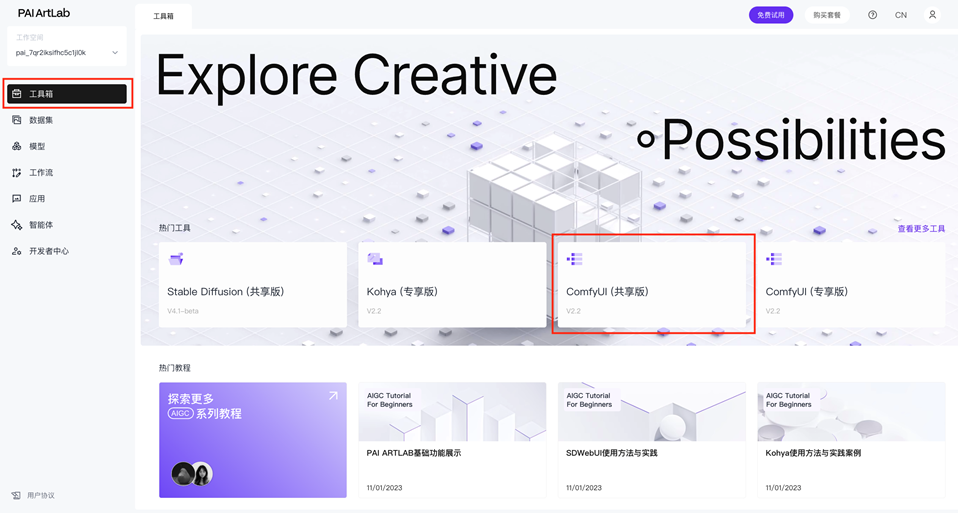Open Kohya使用方法与实践案例 tutorial thumbnail
958x513 pixels.
852,412
